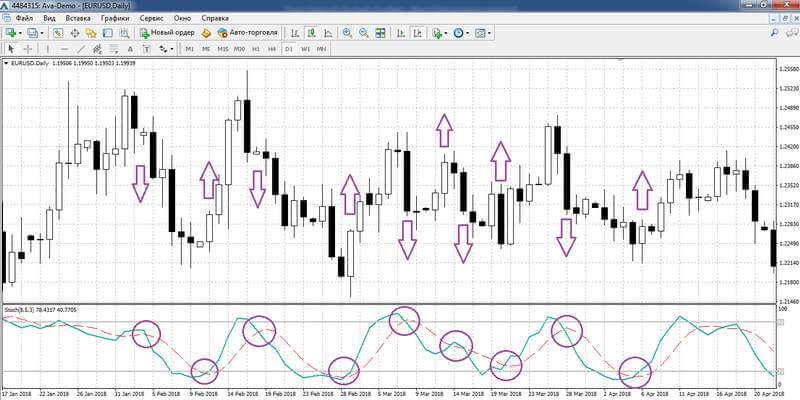Image resolution: width=800 pixels, height=400 pixels.
Task: Zoom out the chart with magnifier minus
Action: 364,33
